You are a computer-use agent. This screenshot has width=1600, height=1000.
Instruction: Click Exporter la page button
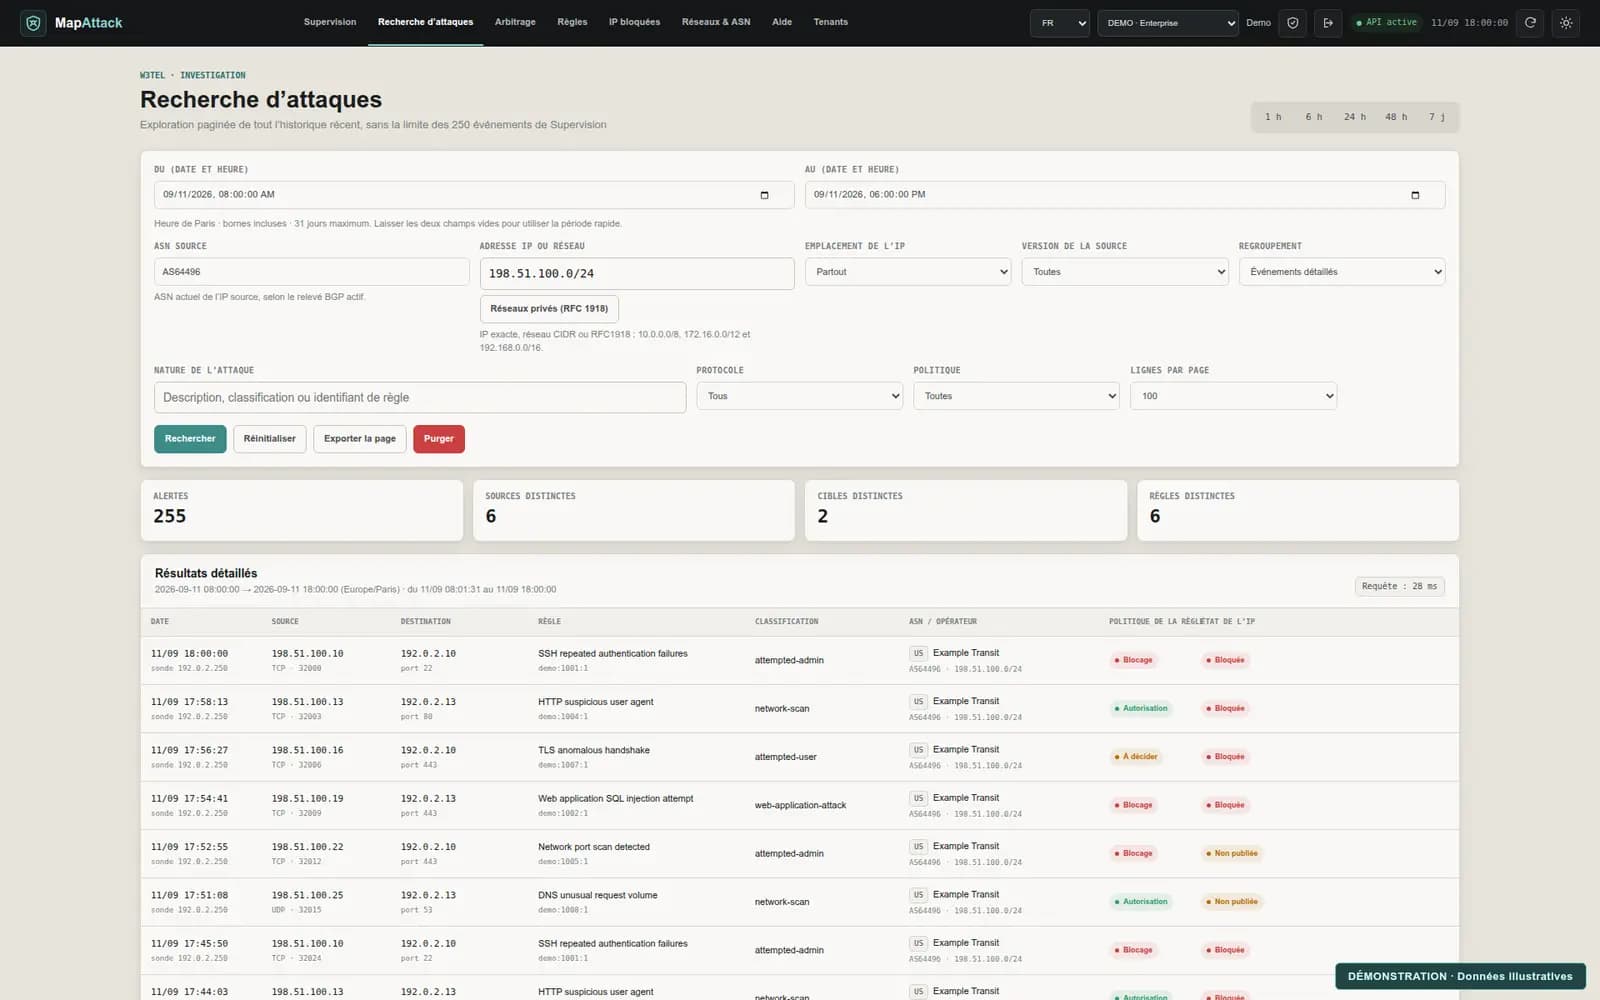click(360, 439)
